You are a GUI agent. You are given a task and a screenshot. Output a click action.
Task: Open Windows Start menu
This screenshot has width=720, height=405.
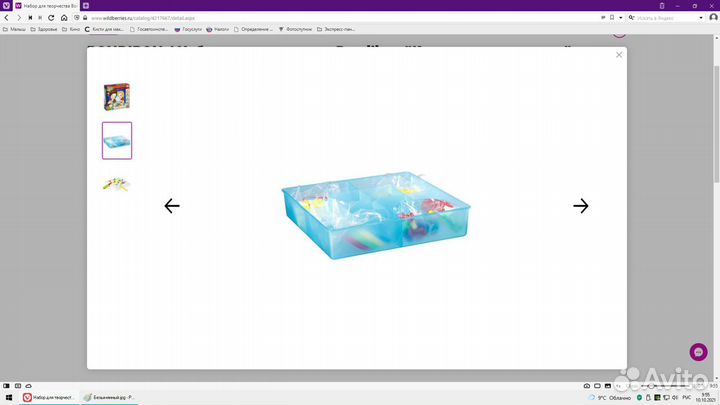pos(6,385)
